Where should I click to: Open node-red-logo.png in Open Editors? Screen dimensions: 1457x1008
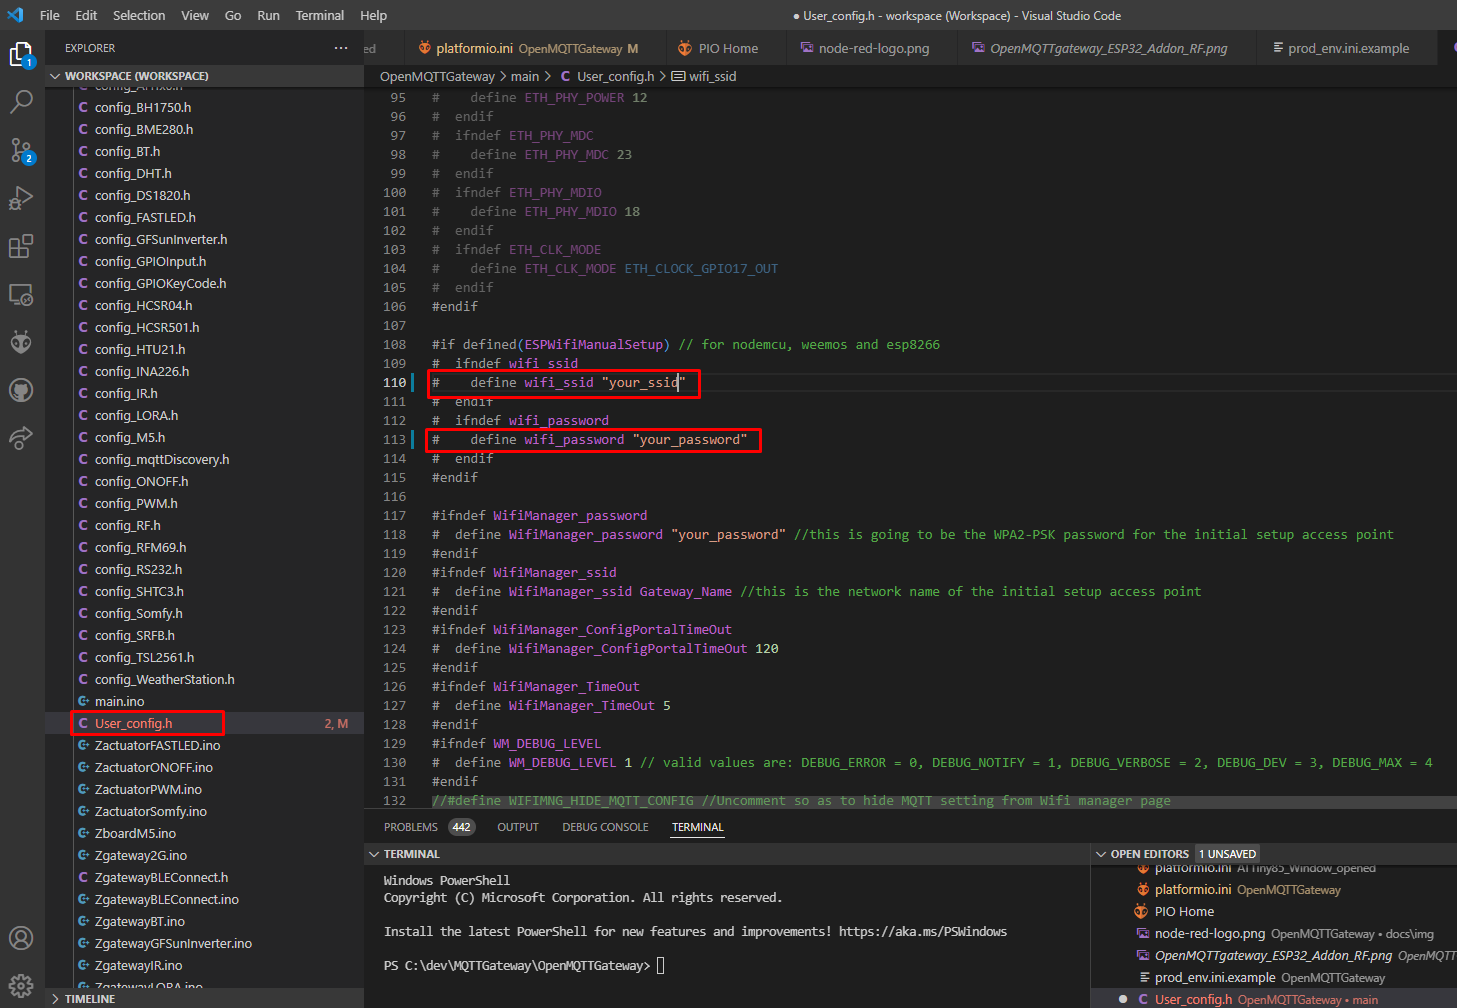click(x=1275, y=933)
